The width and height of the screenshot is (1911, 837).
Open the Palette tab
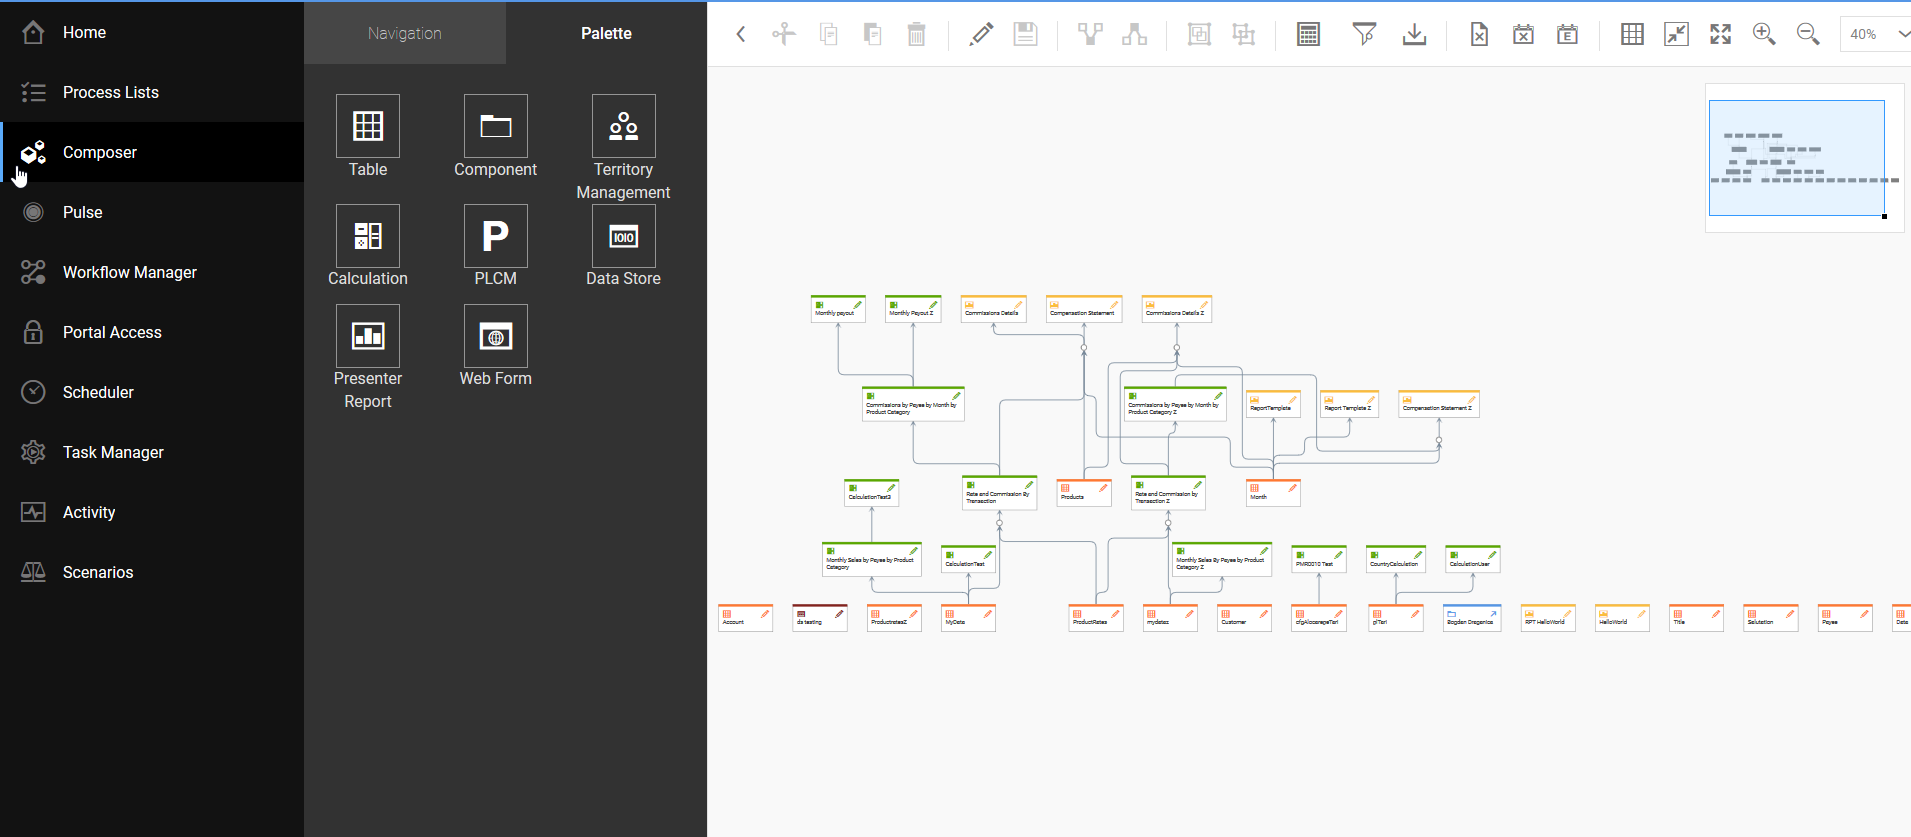point(606,33)
